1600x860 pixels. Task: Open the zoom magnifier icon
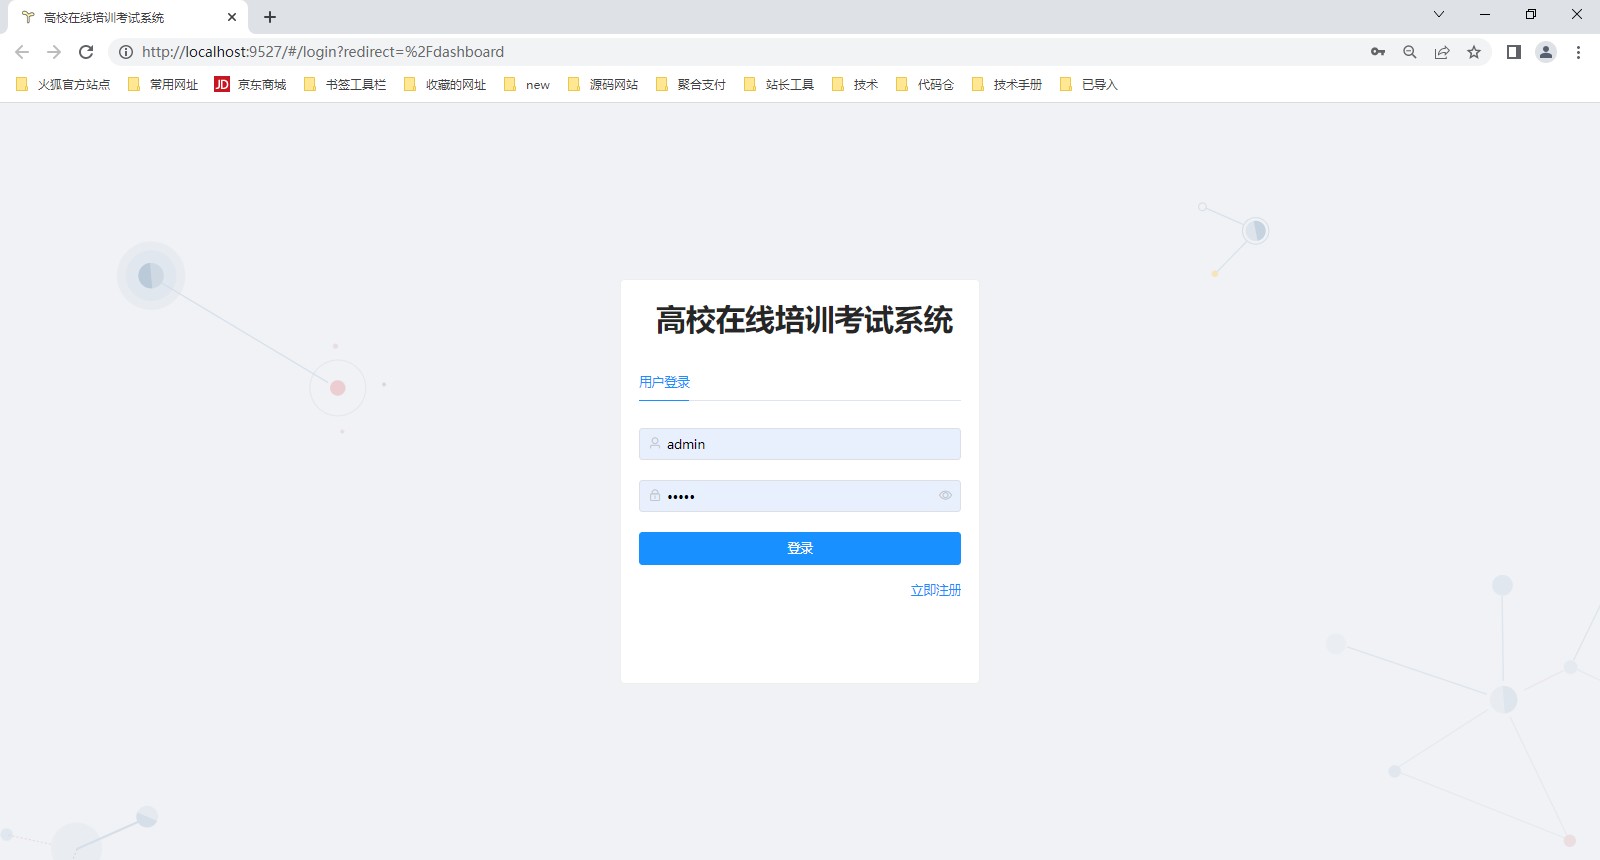coord(1410,52)
